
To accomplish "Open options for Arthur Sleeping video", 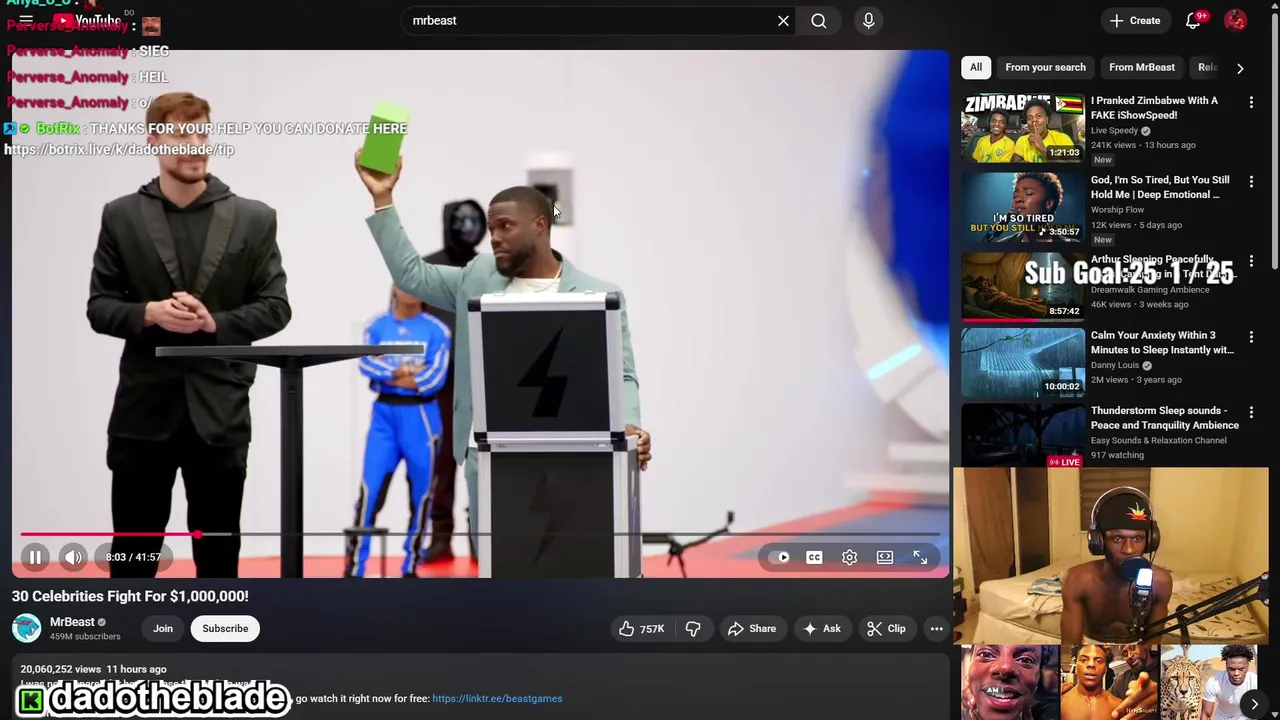I will [1251, 261].
